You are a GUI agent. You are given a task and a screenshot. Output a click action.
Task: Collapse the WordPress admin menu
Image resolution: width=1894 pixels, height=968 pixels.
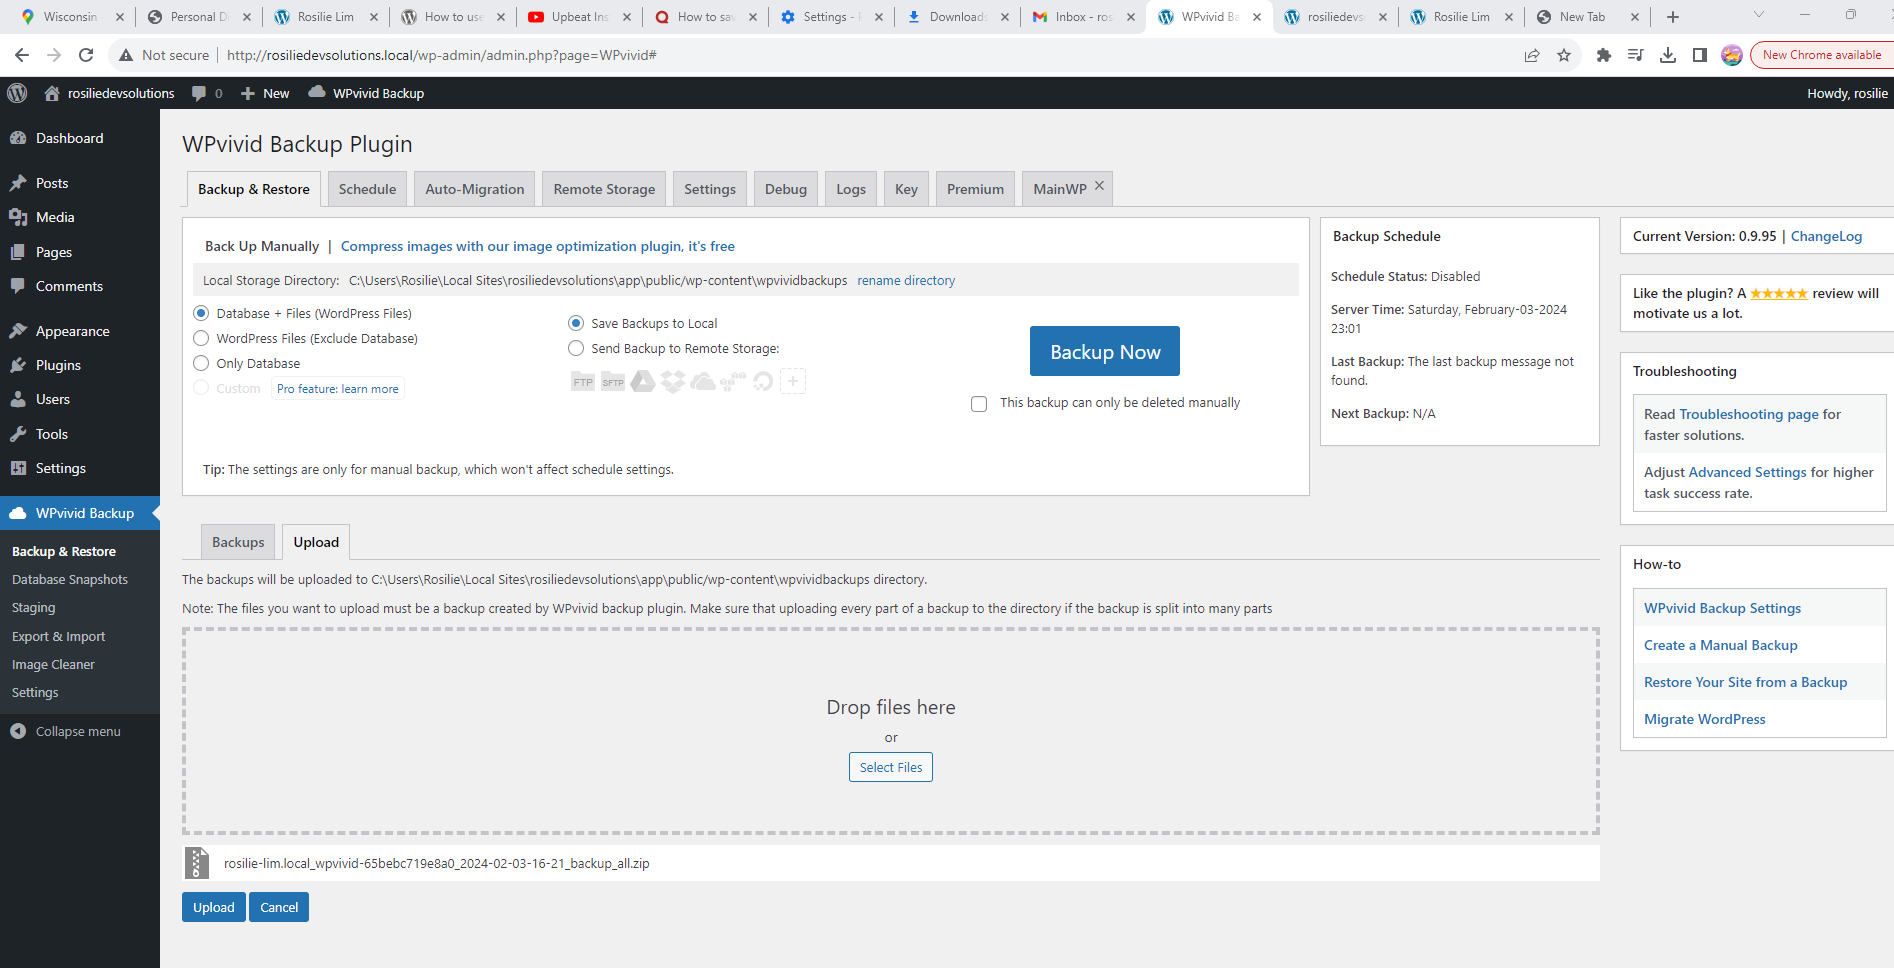pyautogui.click(x=66, y=731)
